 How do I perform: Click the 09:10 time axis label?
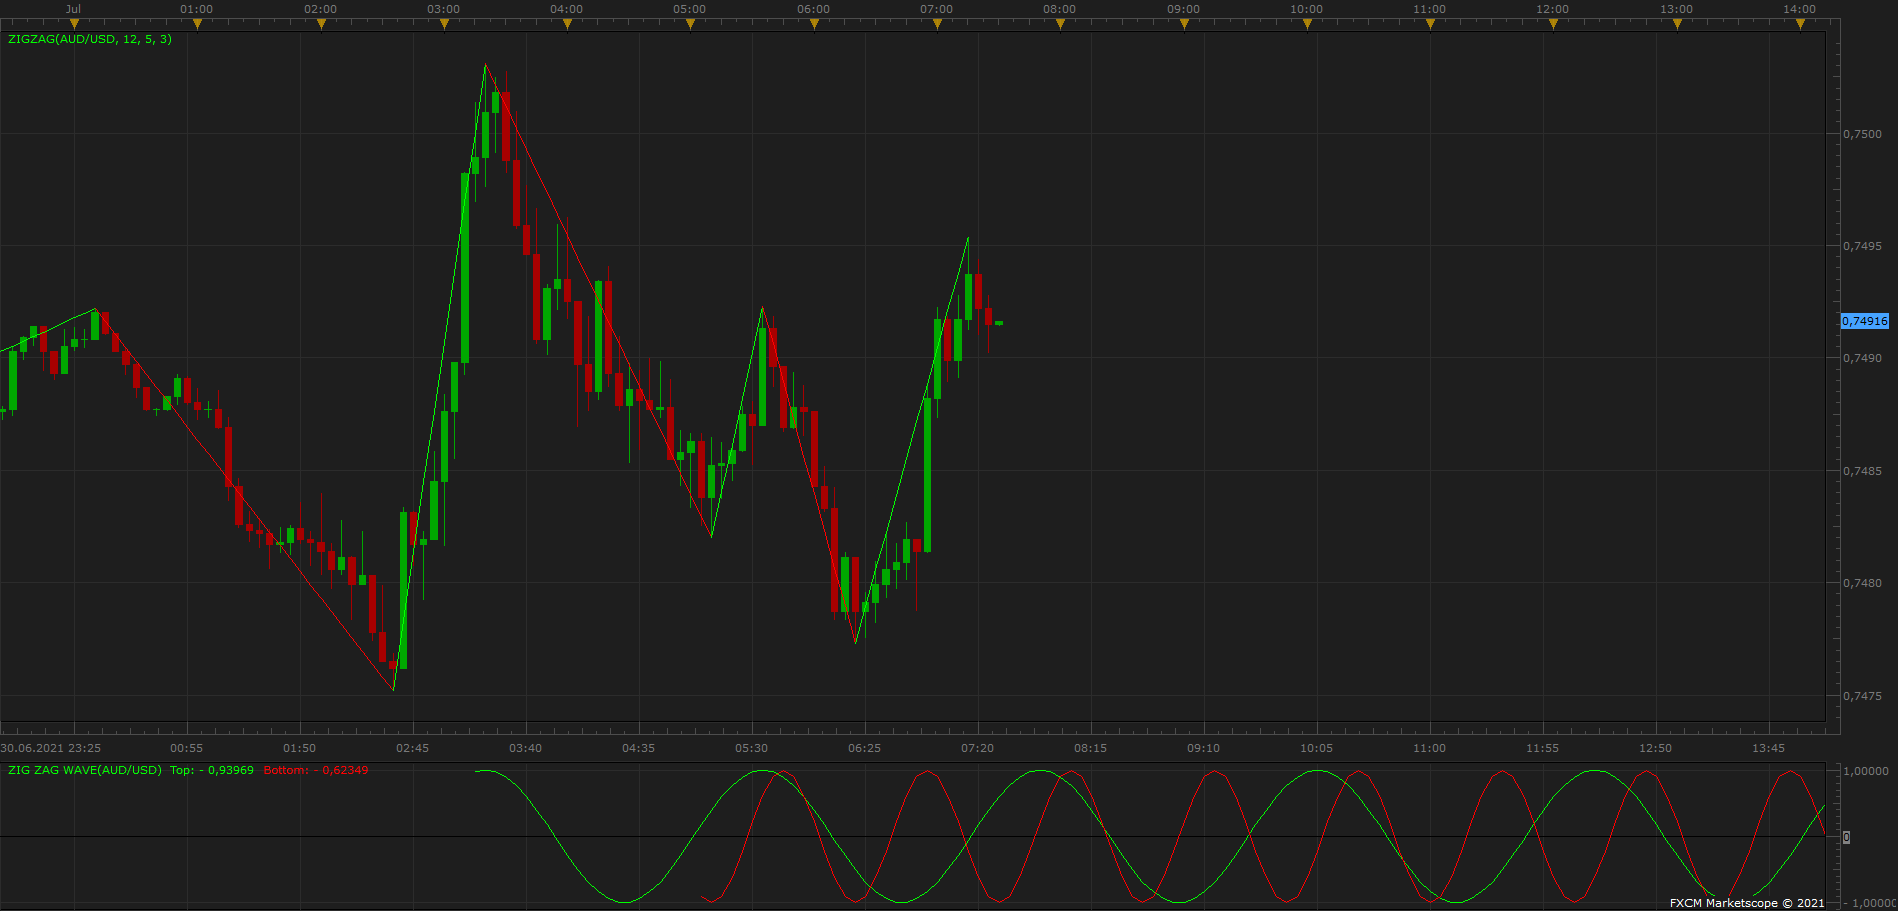point(1203,748)
